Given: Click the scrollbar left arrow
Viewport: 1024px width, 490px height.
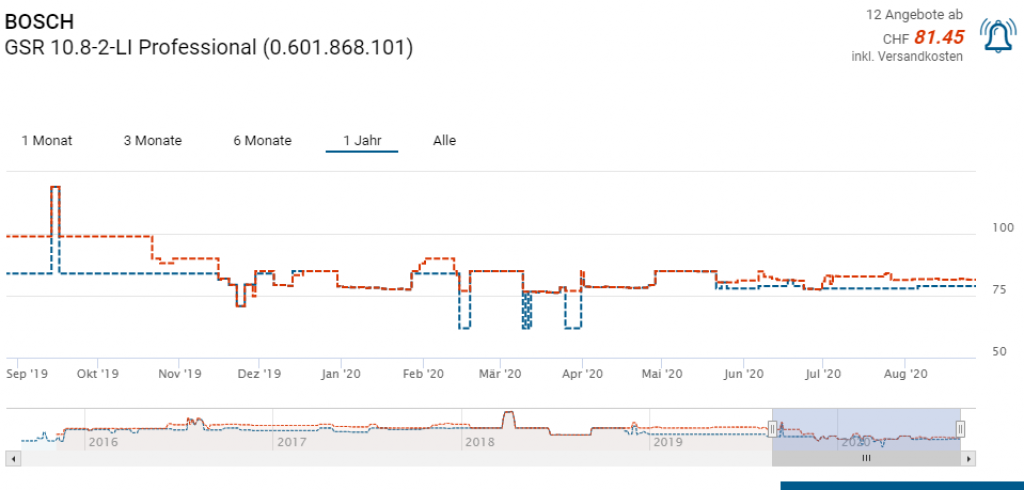Looking at the screenshot, I should (x=13, y=457).
